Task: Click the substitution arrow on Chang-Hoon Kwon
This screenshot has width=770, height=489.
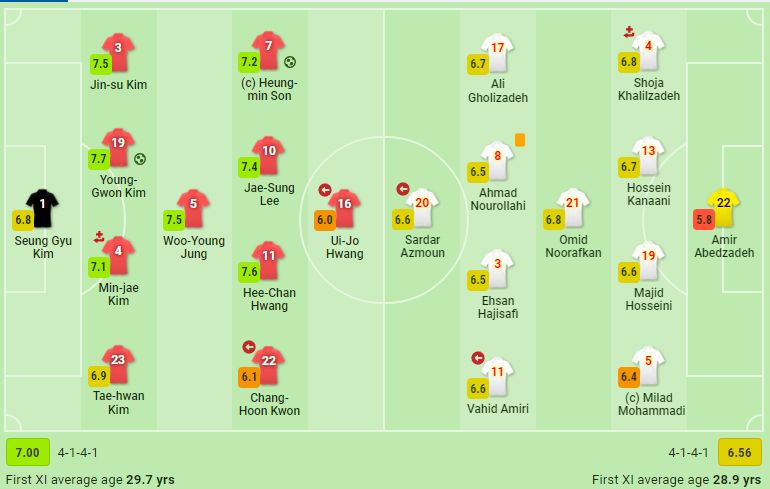Action: [249, 347]
